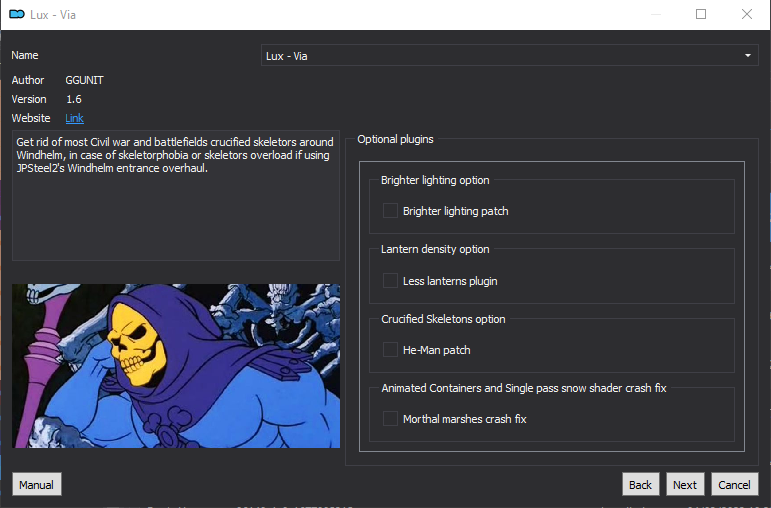Click the author name GGUNIT

(85, 80)
